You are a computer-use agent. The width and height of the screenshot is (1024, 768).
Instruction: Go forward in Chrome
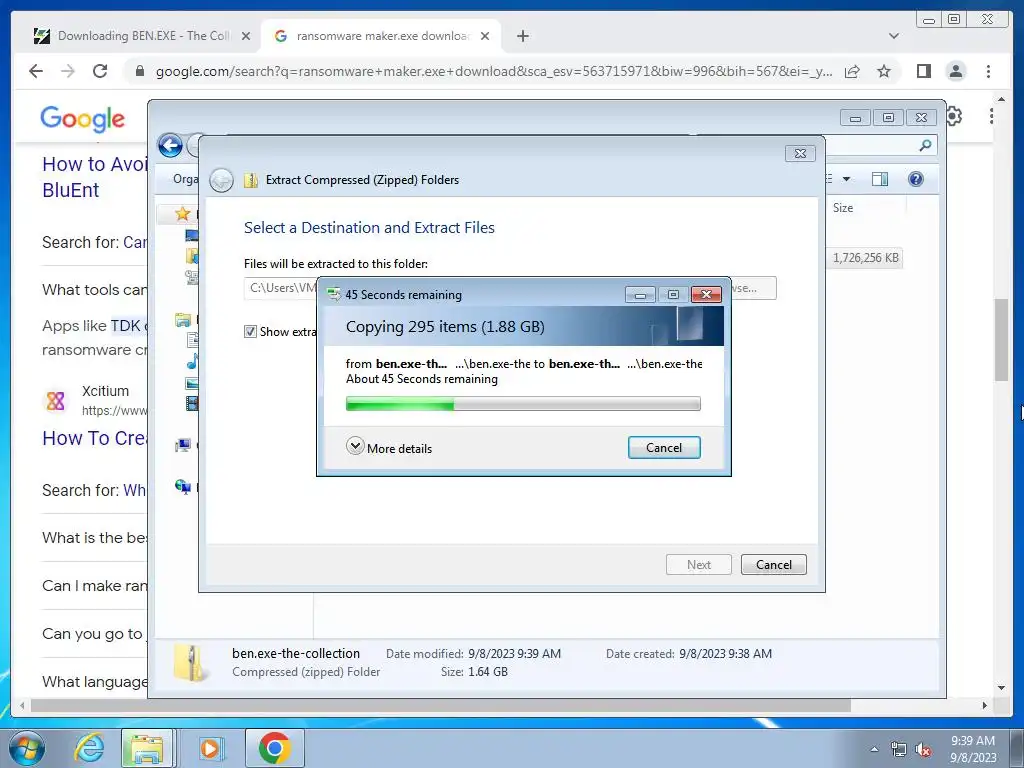pos(68,71)
